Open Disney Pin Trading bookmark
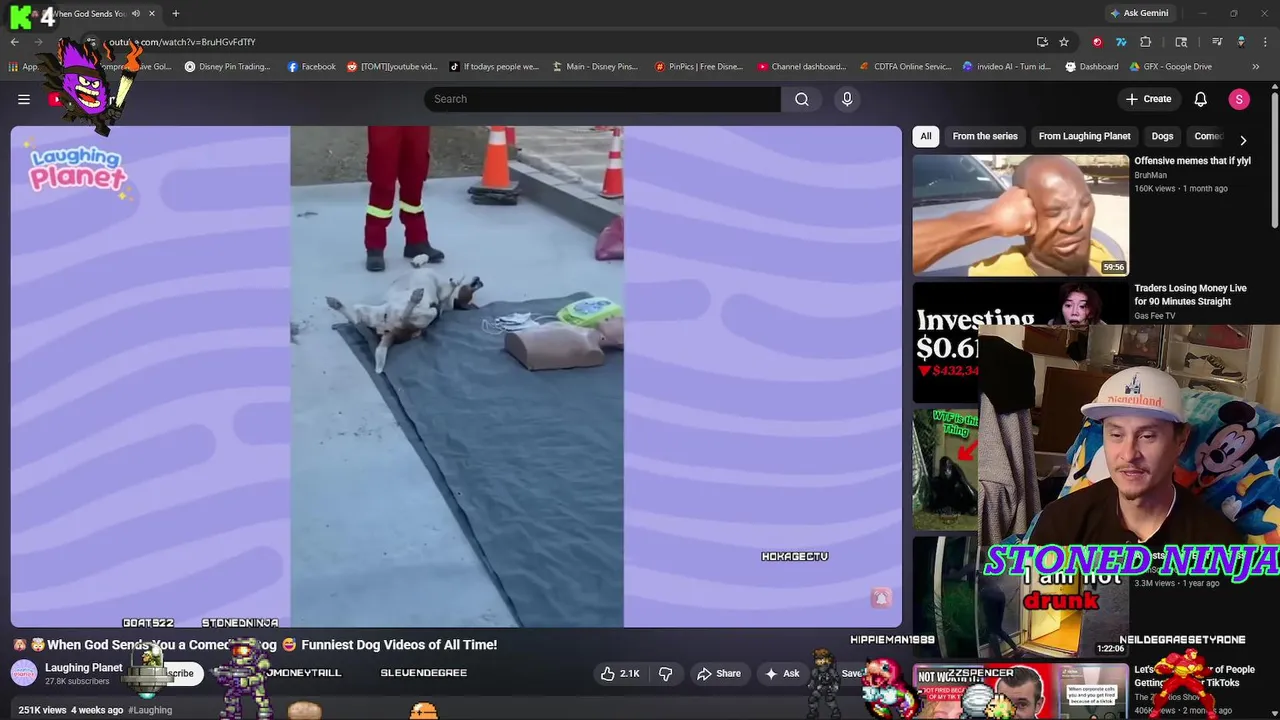The image size is (1280, 720). (227, 67)
